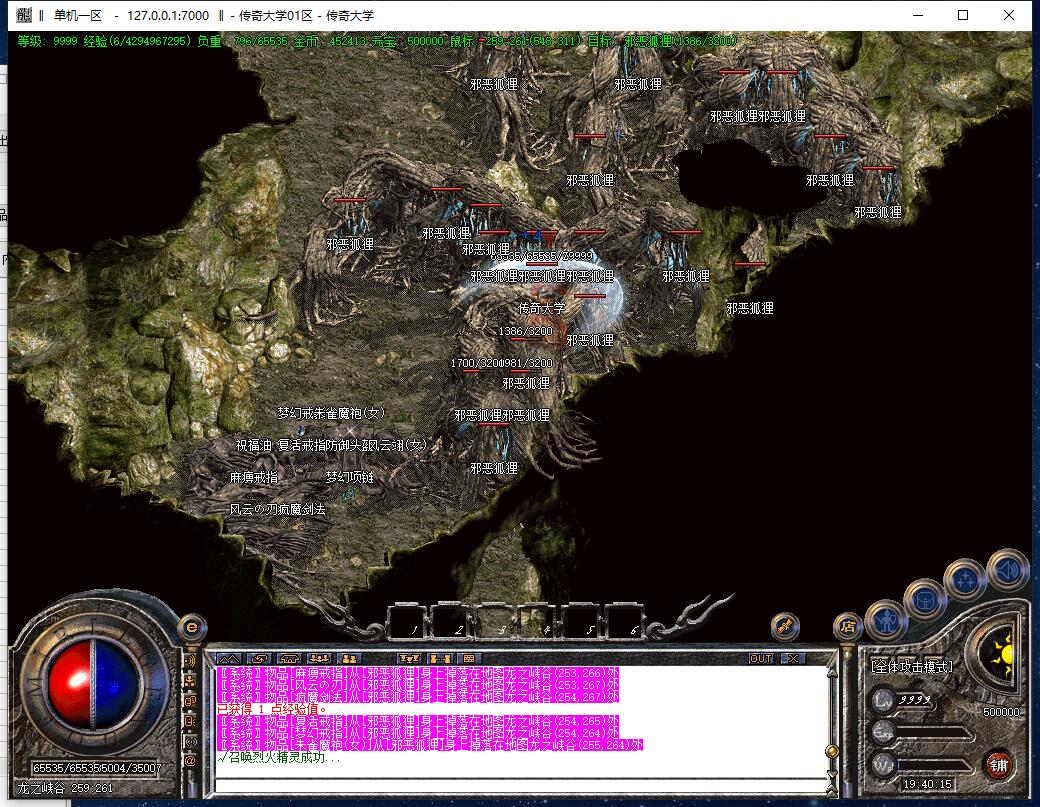Open the backpack inventory icon
The height and width of the screenshot is (807, 1040).
[924, 601]
